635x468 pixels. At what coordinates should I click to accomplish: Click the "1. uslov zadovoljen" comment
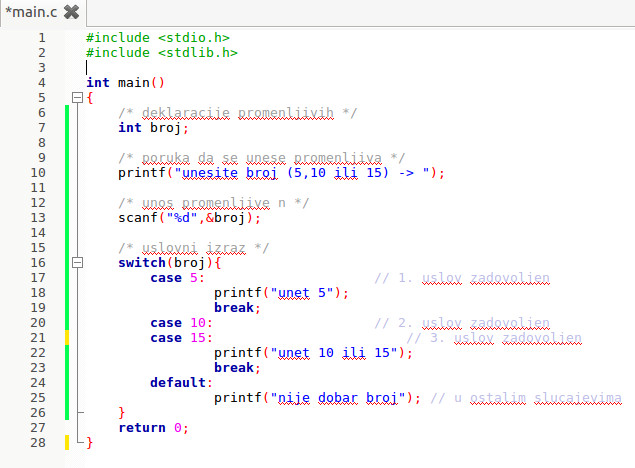462,278
